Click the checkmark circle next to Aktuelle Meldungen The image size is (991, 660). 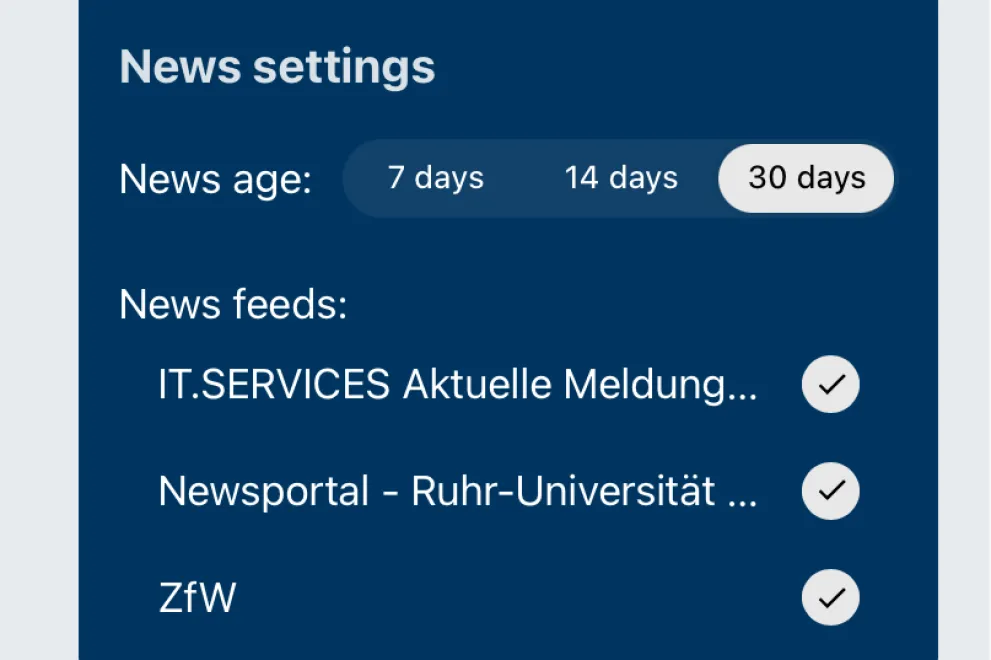tap(830, 384)
